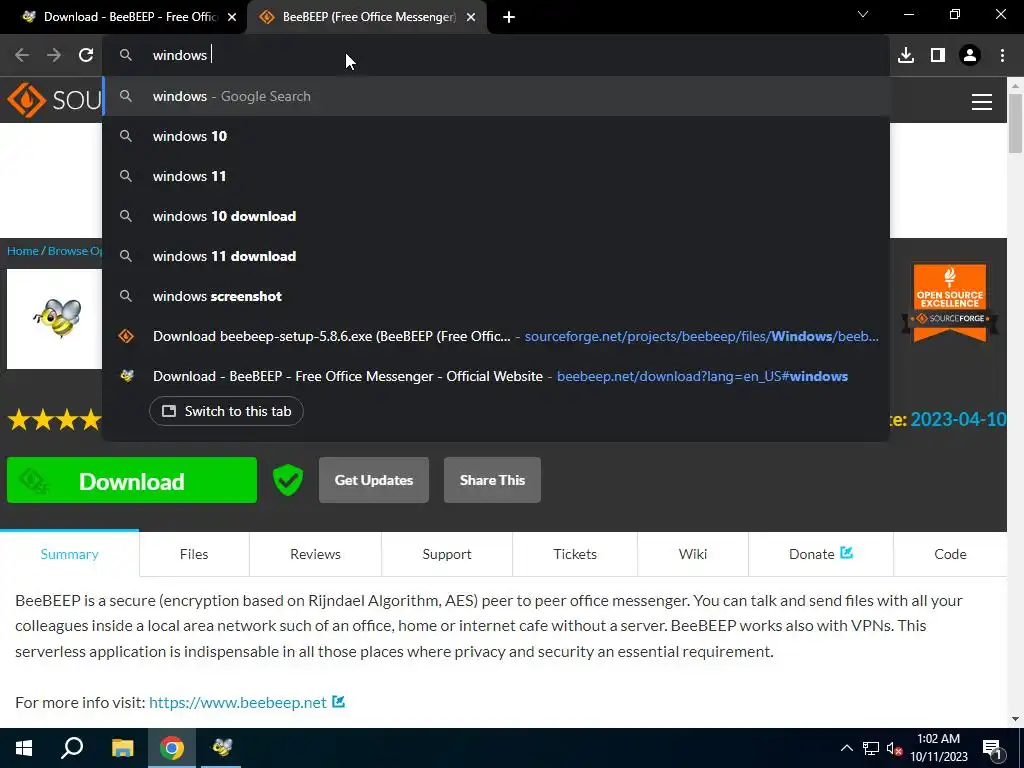
Task: Click the Share This button
Action: pos(492,480)
